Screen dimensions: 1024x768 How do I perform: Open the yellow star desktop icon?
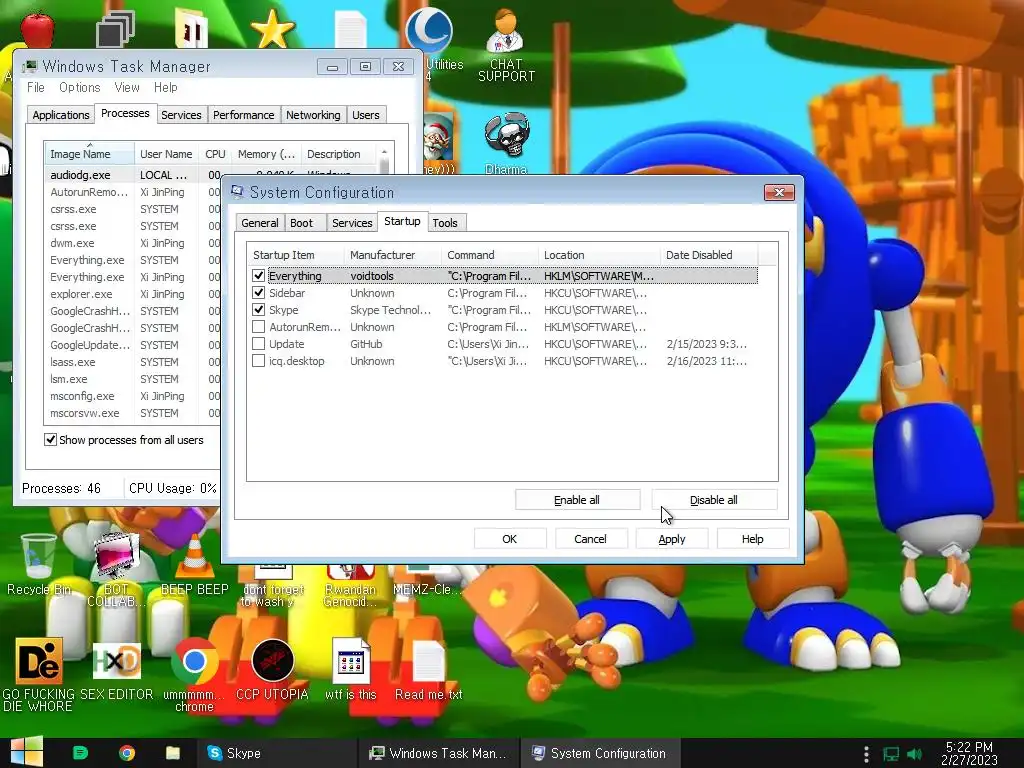pyautogui.click(x=272, y=28)
